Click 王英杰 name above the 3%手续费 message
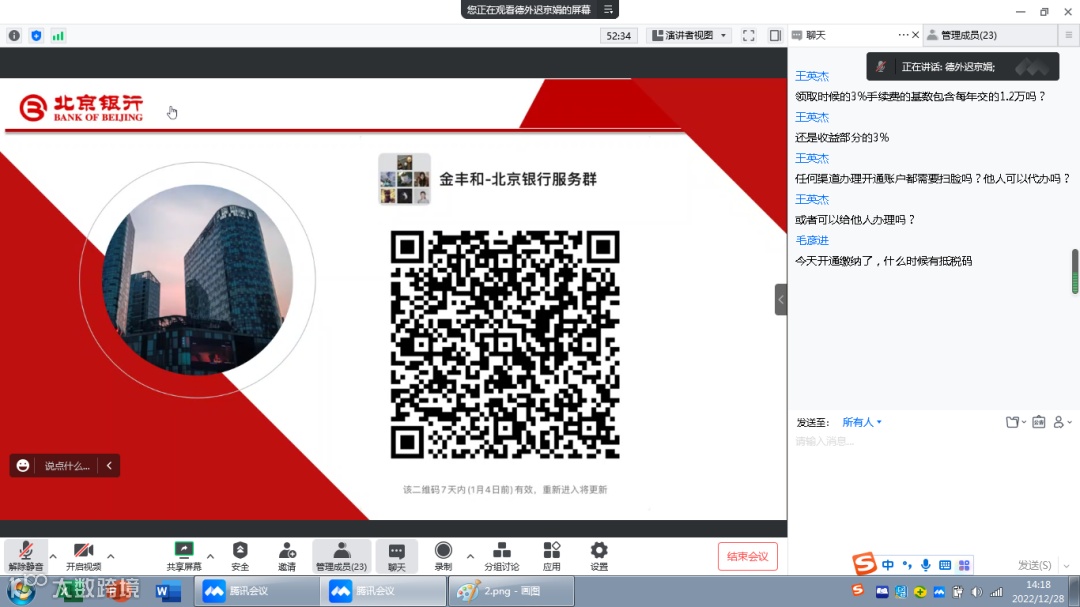 pos(812,76)
